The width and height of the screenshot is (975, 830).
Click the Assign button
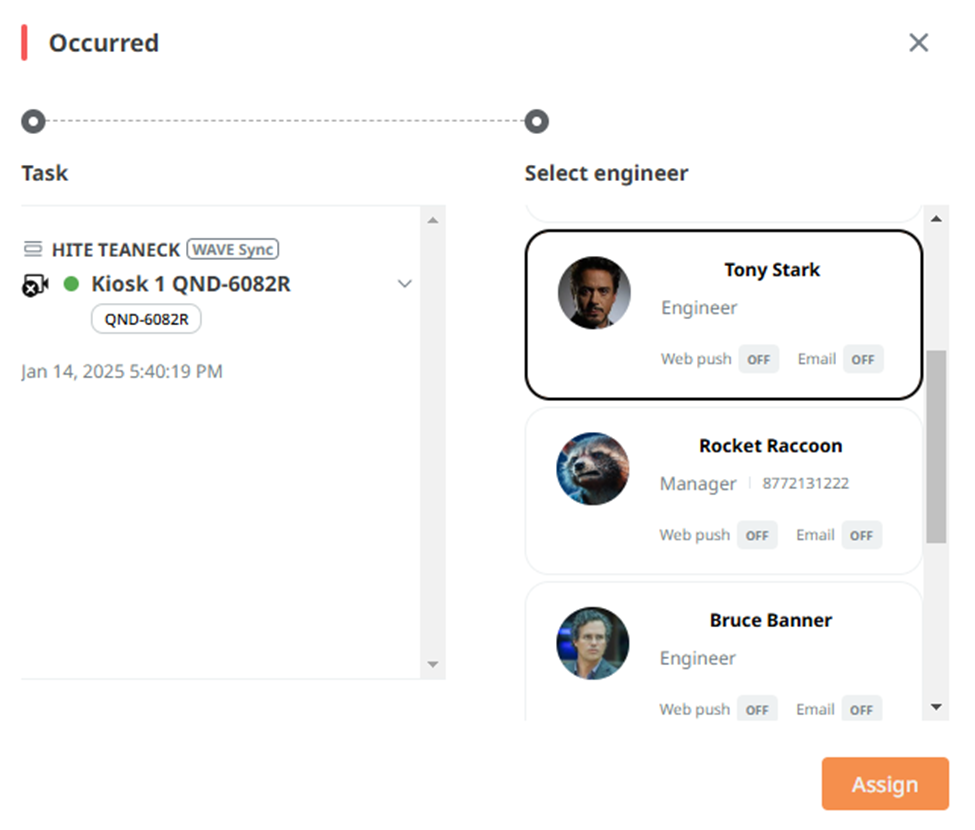(885, 783)
